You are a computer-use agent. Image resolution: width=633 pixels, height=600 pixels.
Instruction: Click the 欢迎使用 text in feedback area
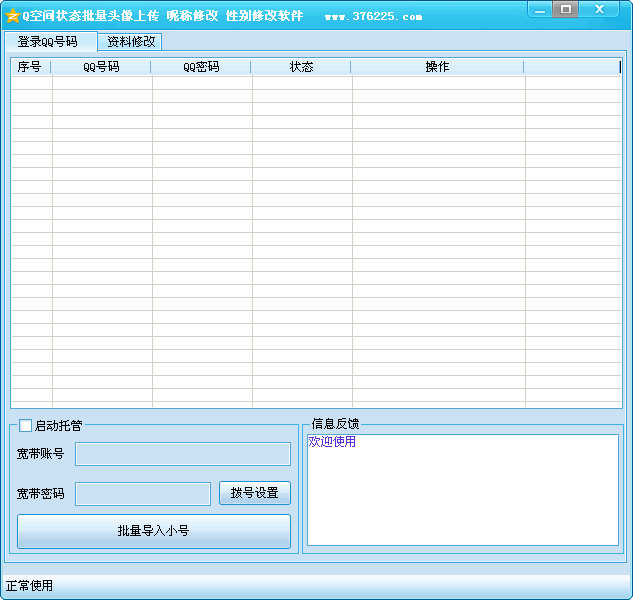coord(332,441)
